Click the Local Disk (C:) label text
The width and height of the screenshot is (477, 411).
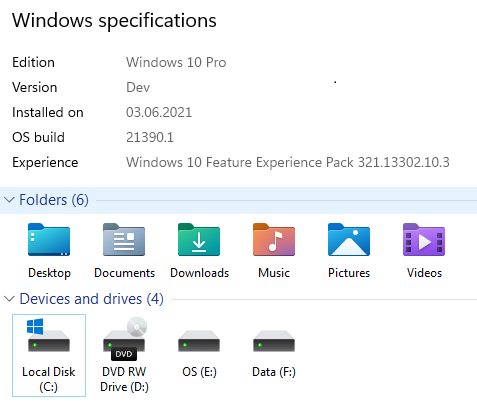click(49, 379)
